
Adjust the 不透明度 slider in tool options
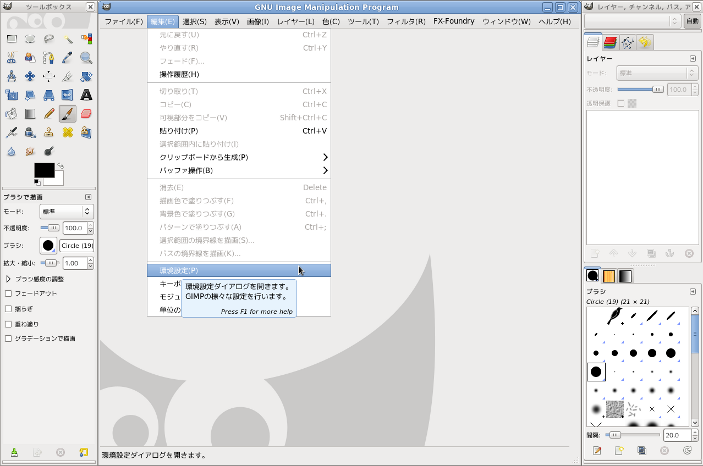(x=50, y=228)
